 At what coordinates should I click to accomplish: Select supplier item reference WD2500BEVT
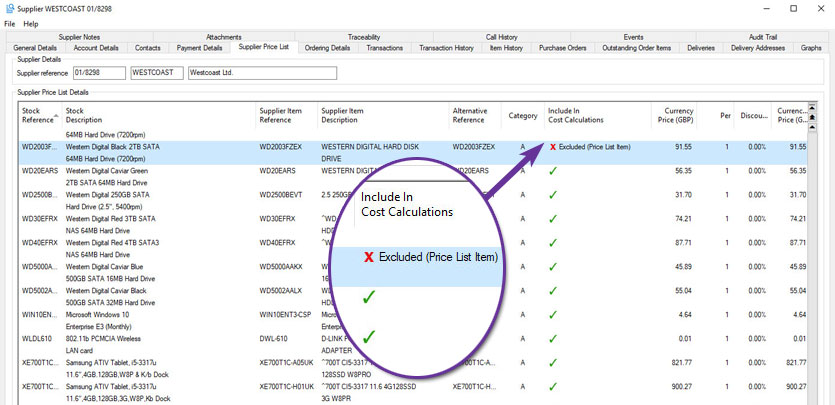click(x=281, y=195)
